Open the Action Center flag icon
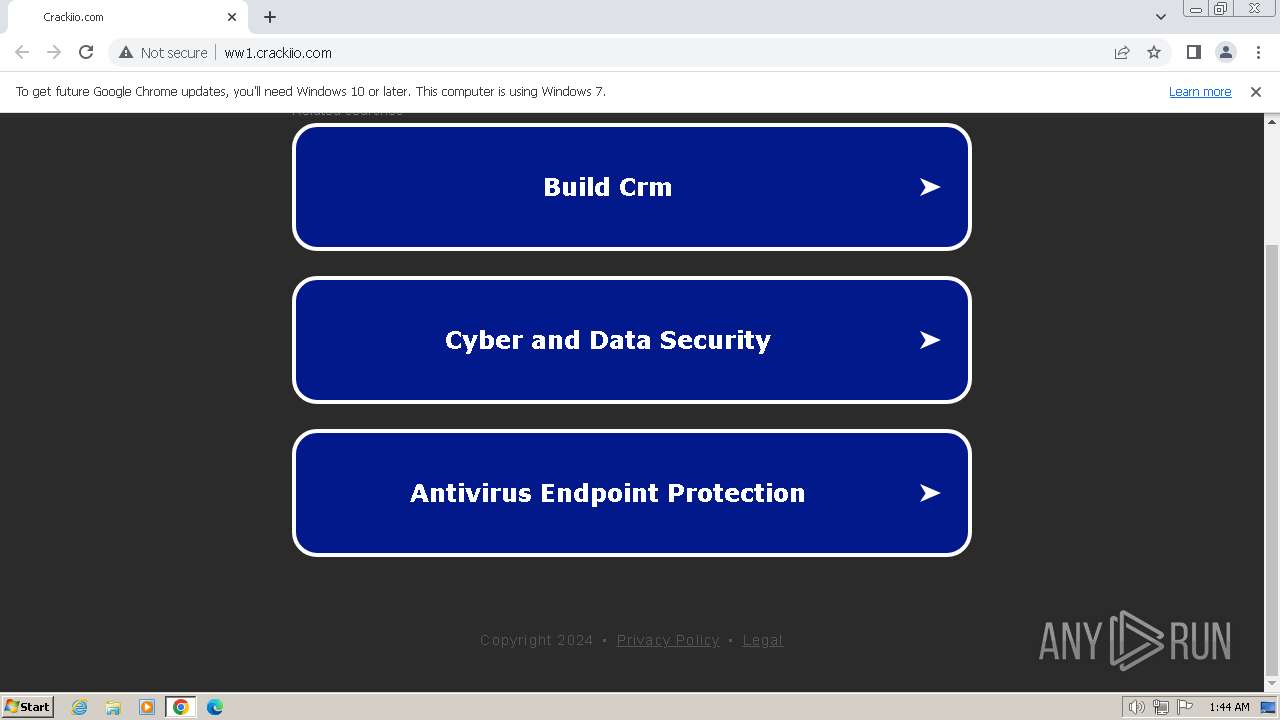The width and height of the screenshot is (1280, 720). pyautogui.click(x=1185, y=707)
